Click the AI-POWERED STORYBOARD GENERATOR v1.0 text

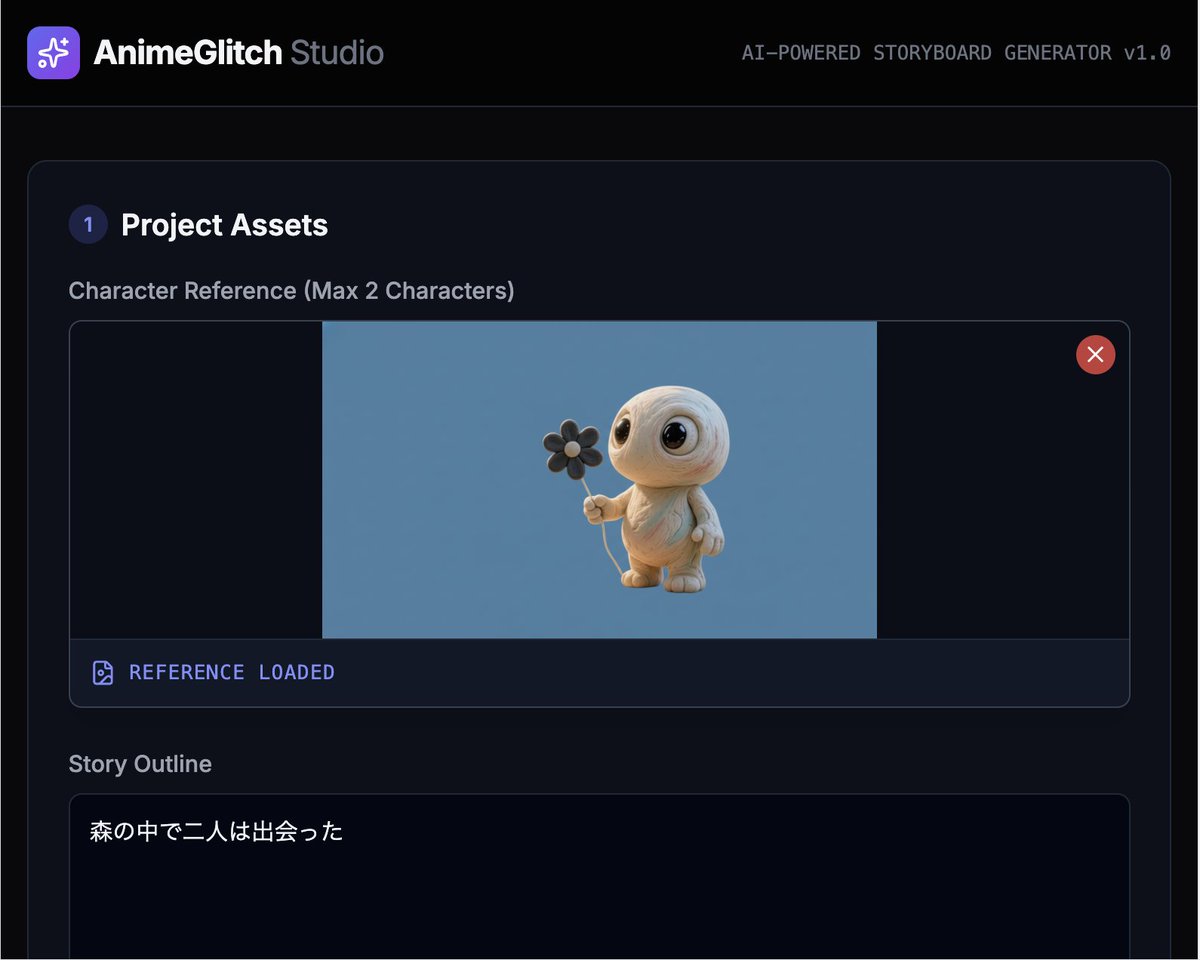[956, 53]
